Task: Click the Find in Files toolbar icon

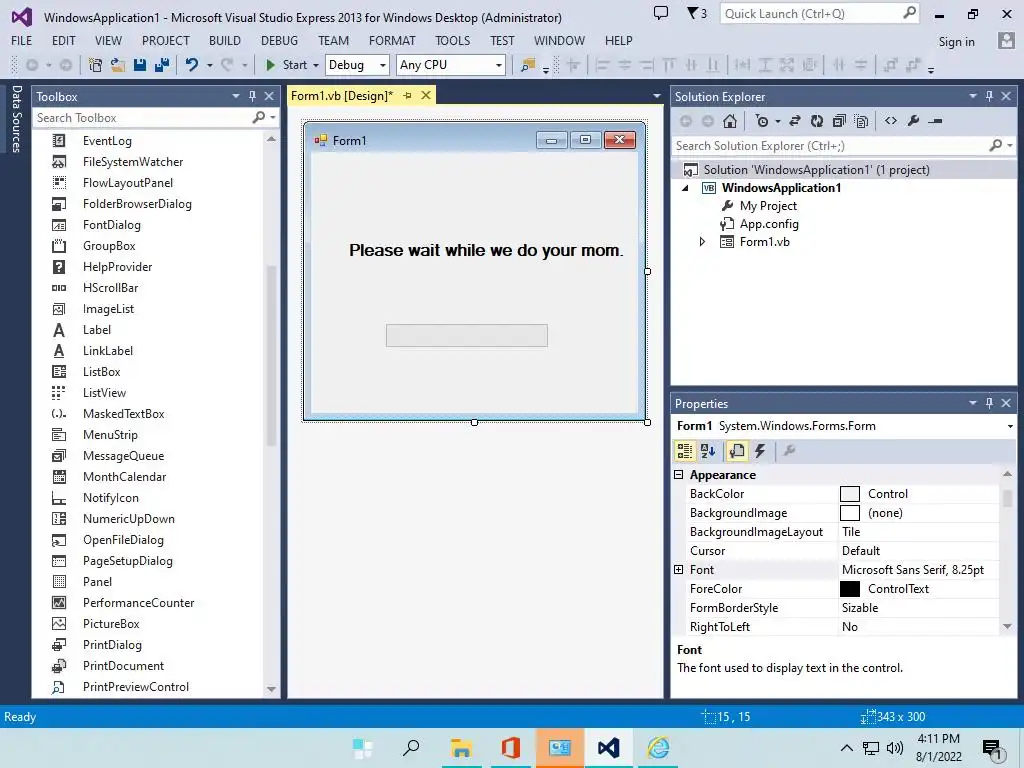Action: pos(528,65)
